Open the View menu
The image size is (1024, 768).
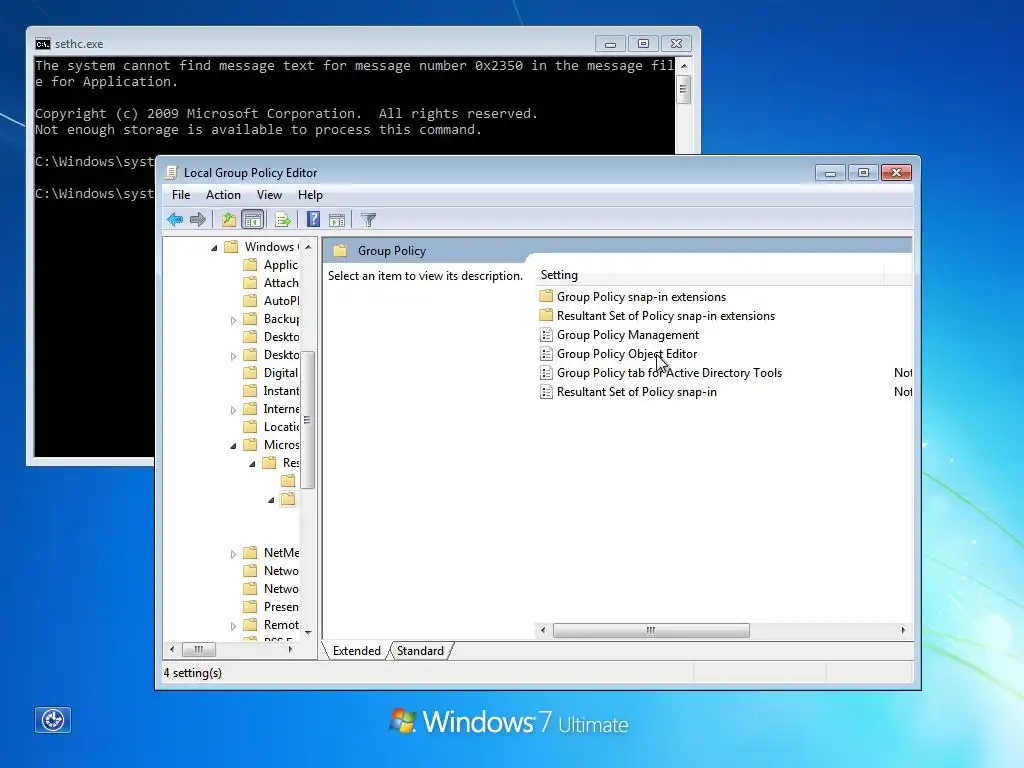tap(269, 195)
